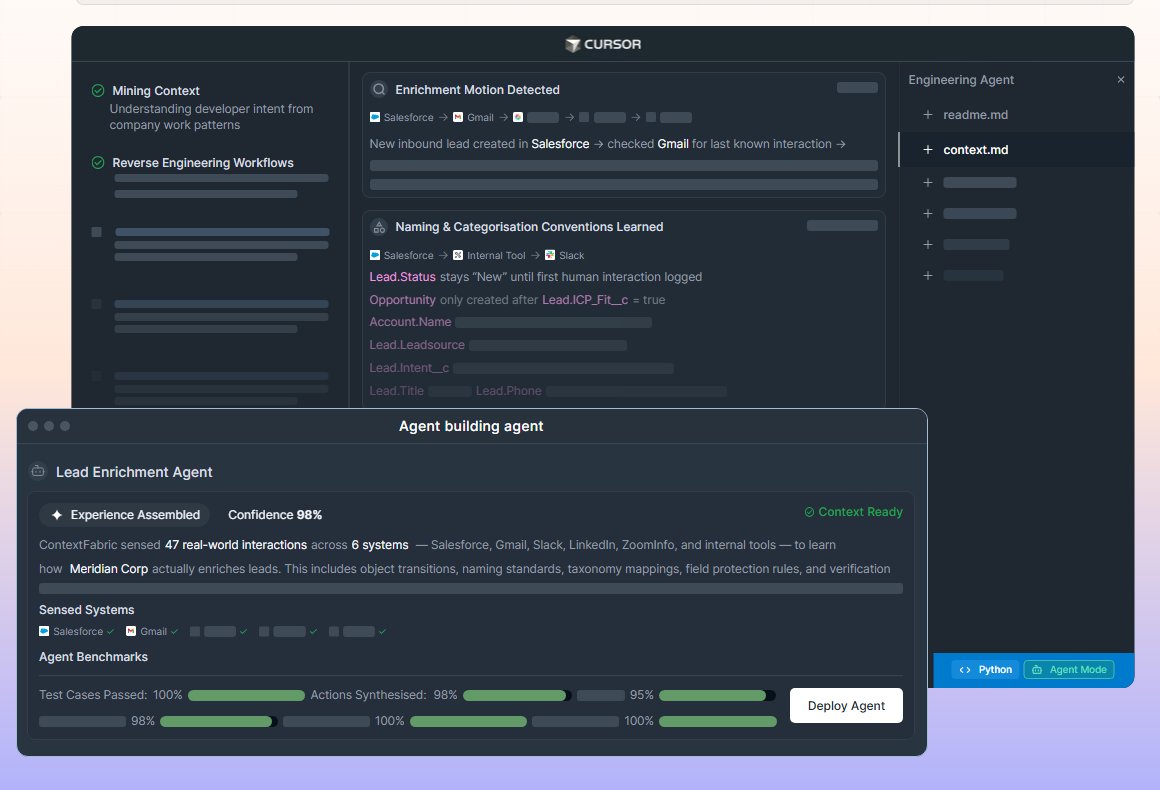Click the Lead.Intent__c field name

(x=409, y=368)
